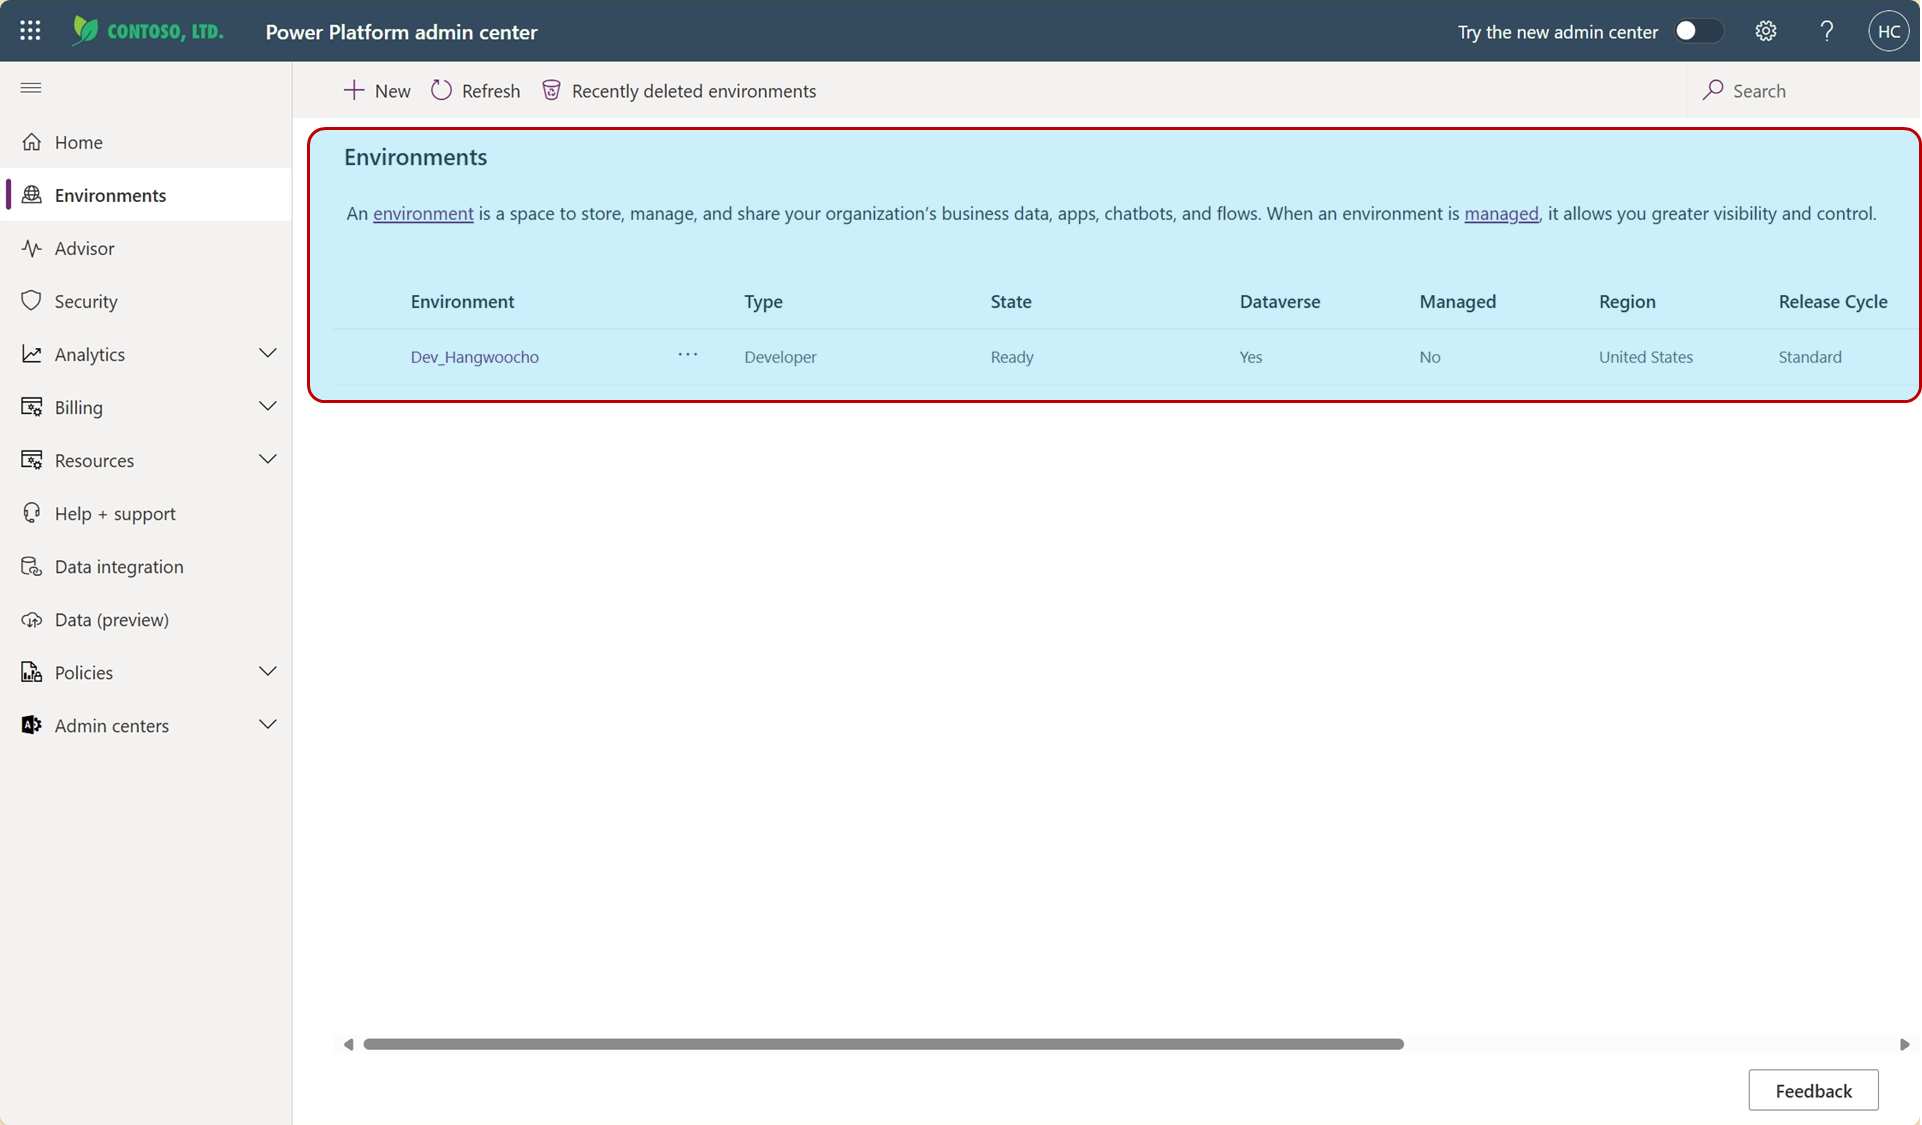Click the Security shield icon
The image size is (1922, 1125).
pyautogui.click(x=32, y=301)
